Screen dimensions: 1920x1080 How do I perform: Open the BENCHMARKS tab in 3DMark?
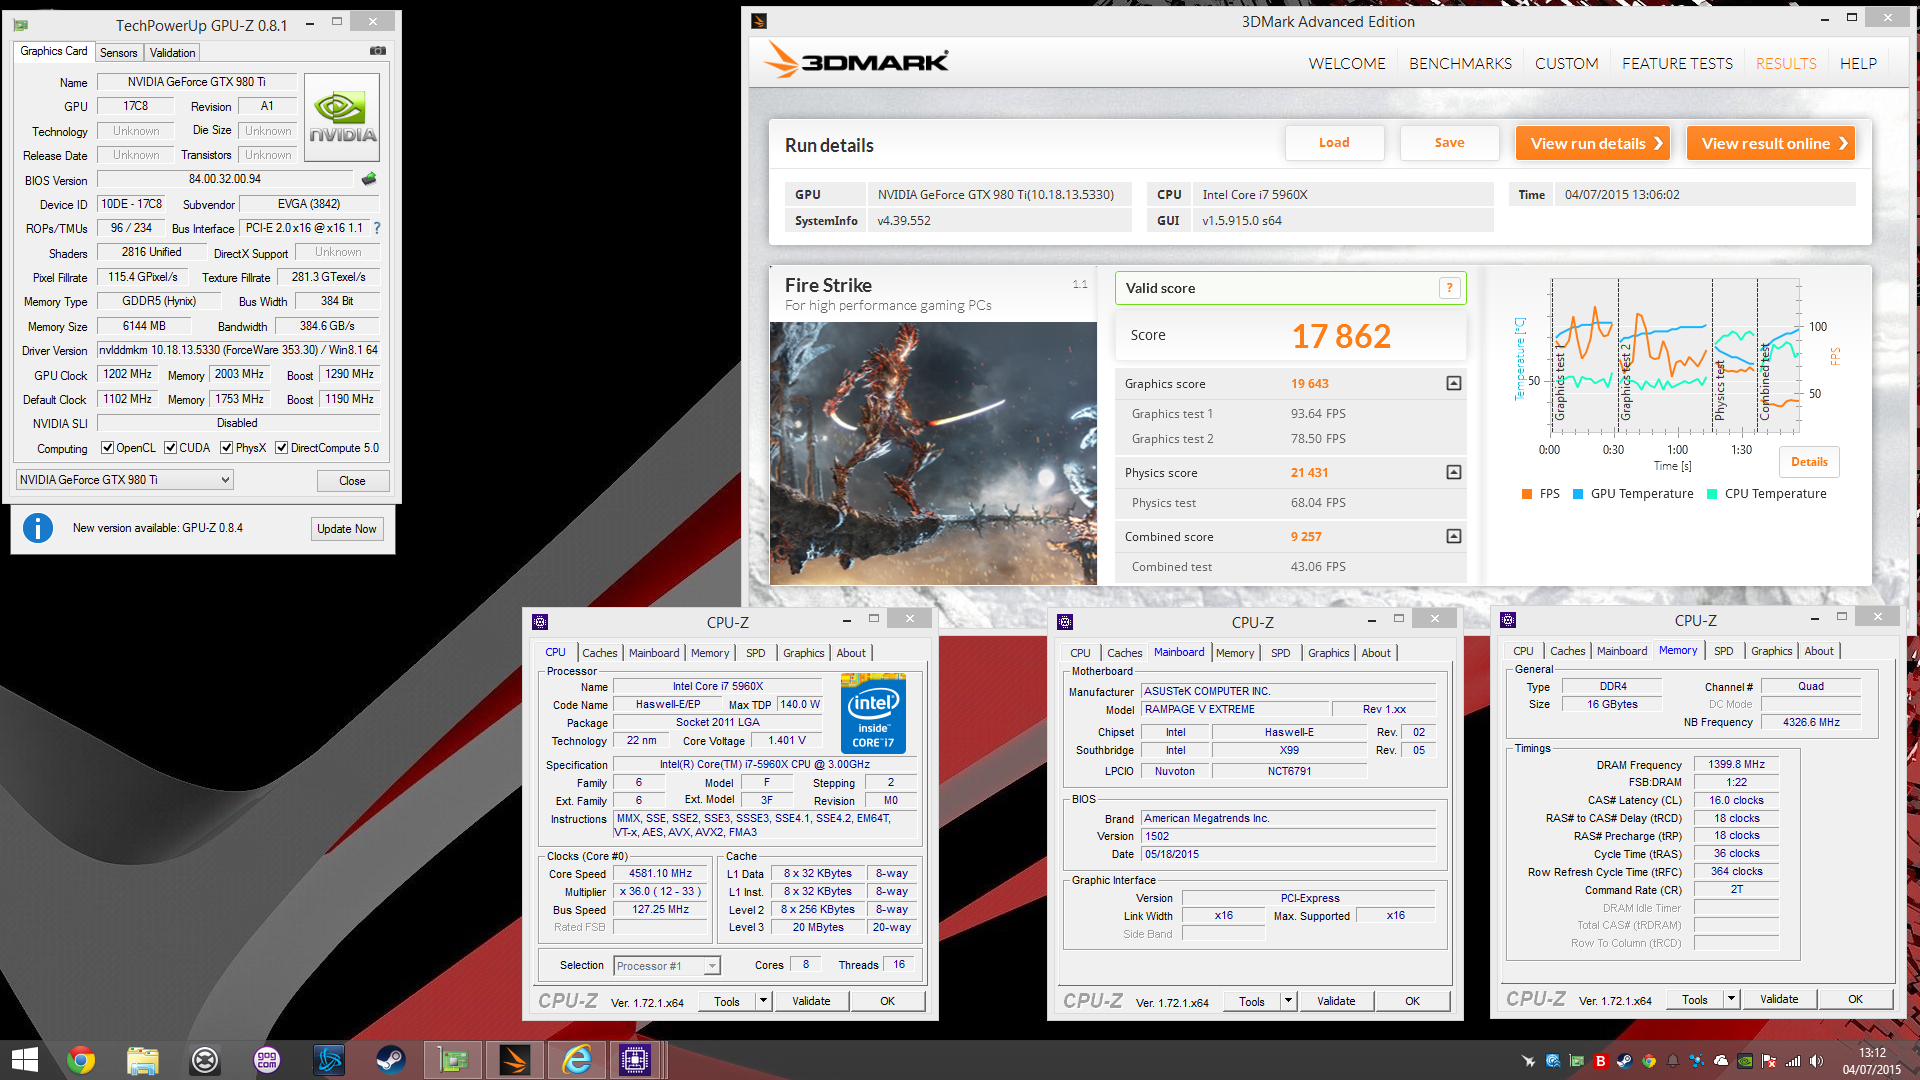pos(1460,63)
